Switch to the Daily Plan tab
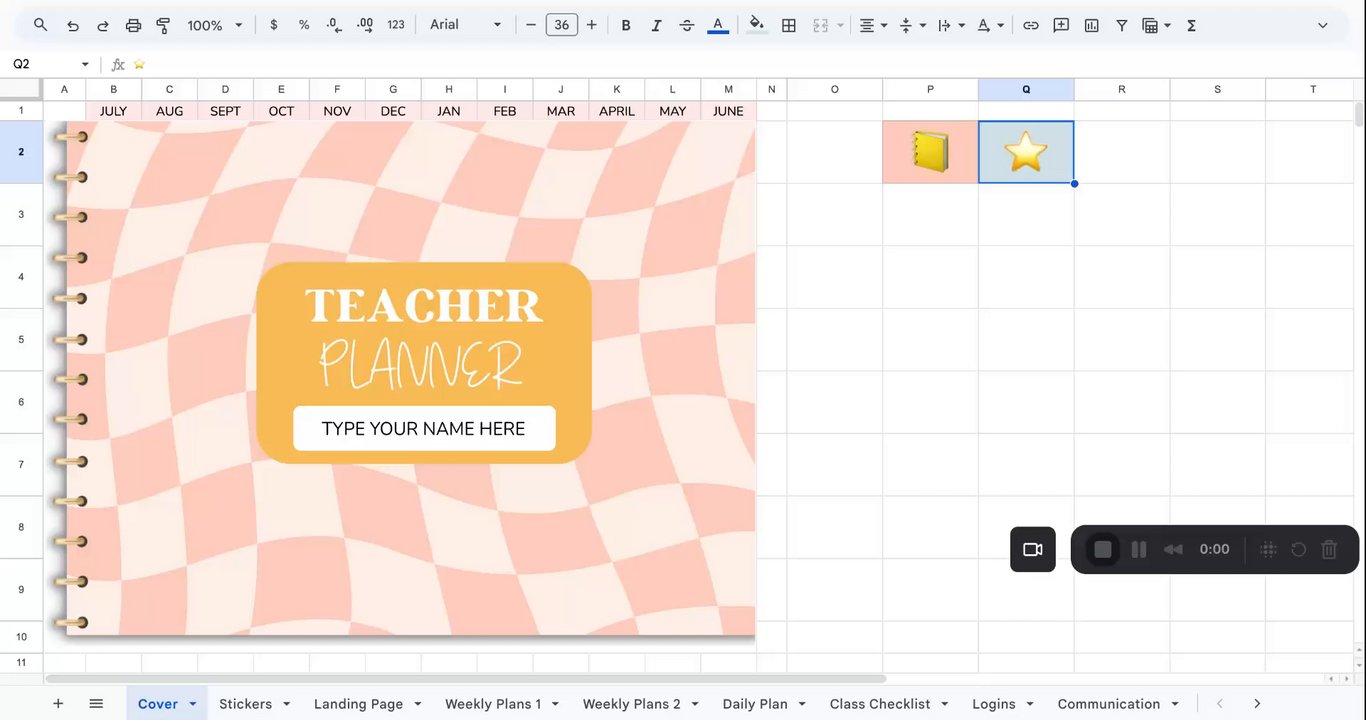1366x720 pixels. click(x=755, y=704)
